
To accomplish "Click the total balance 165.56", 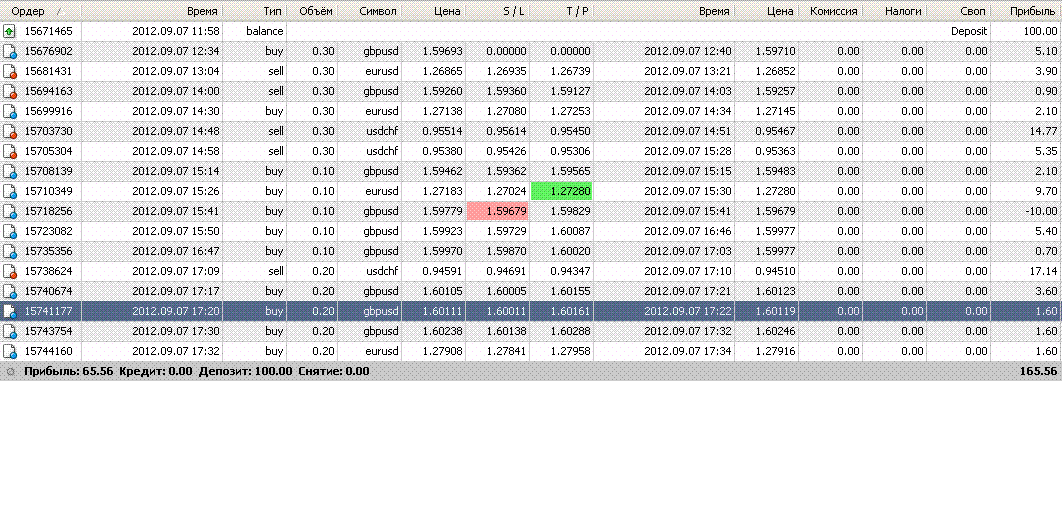I will point(1038,371).
